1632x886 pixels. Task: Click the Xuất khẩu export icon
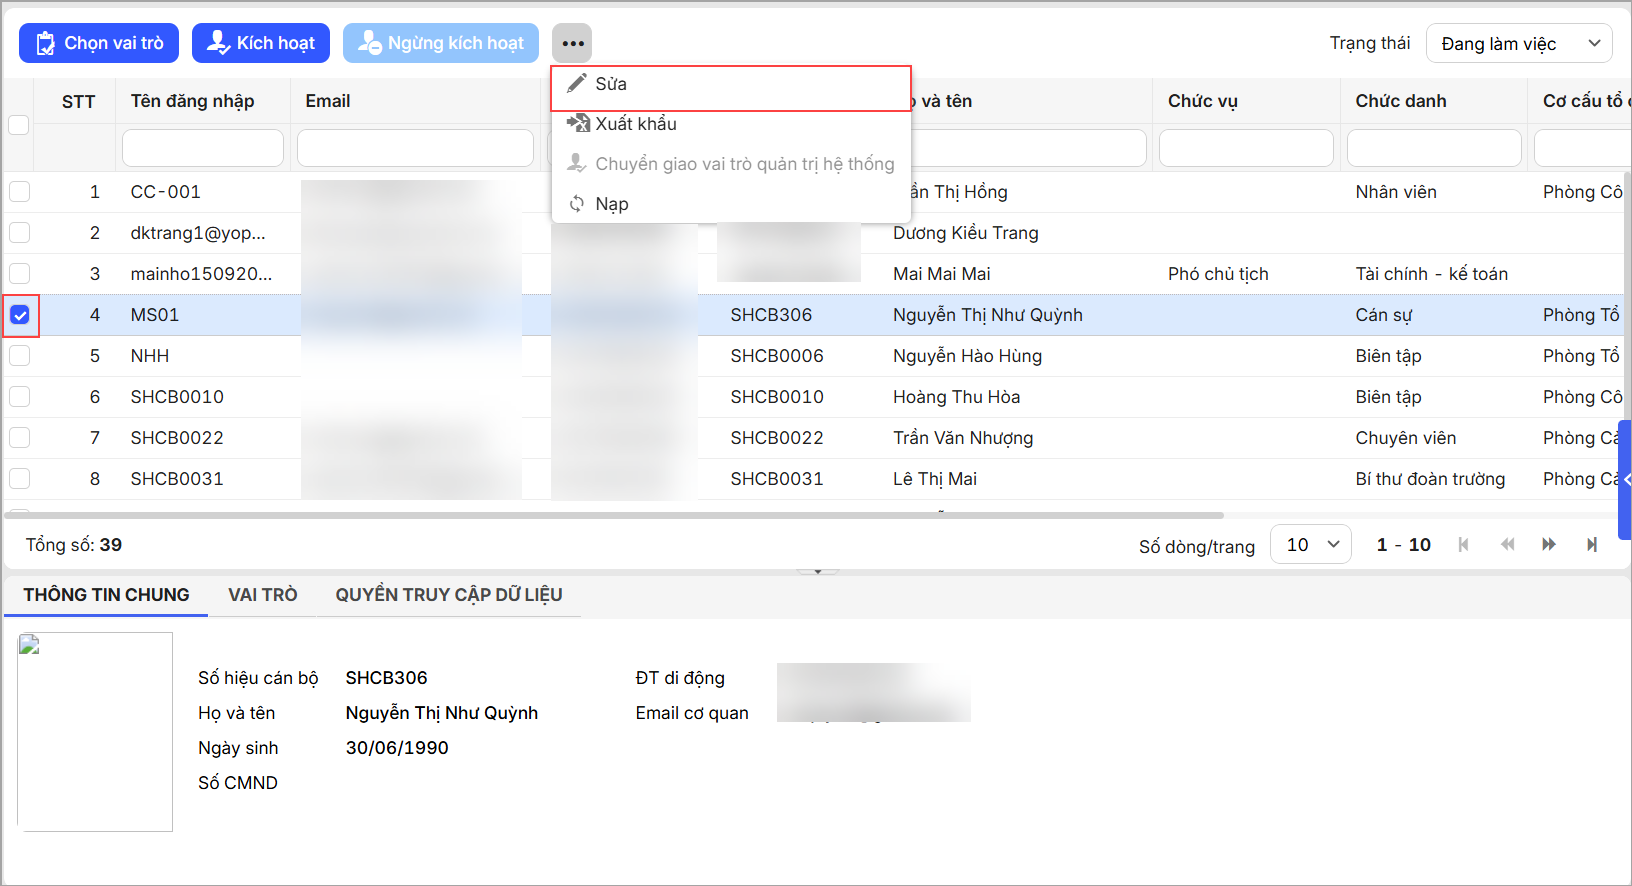click(x=577, y=124)
